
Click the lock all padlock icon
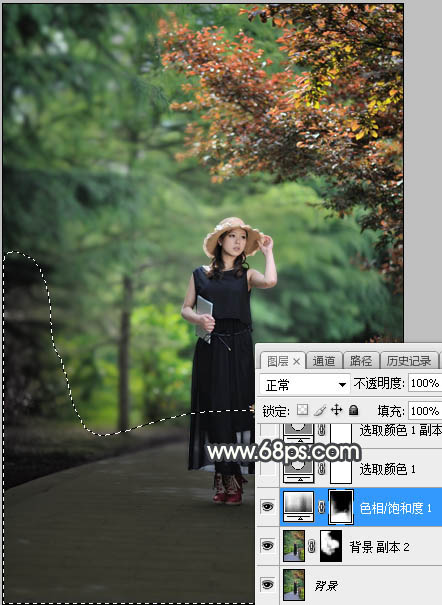coord(353,410)
